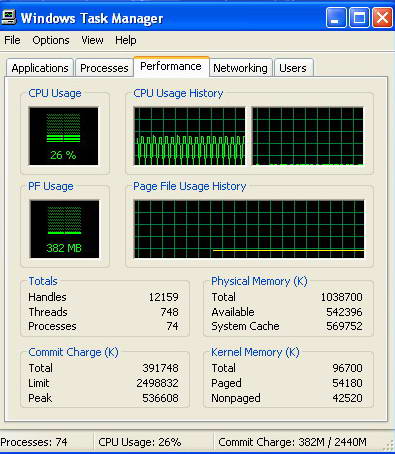Click the first CPU Usage History graph
The image size is (395, 454).
pos(189,136)
